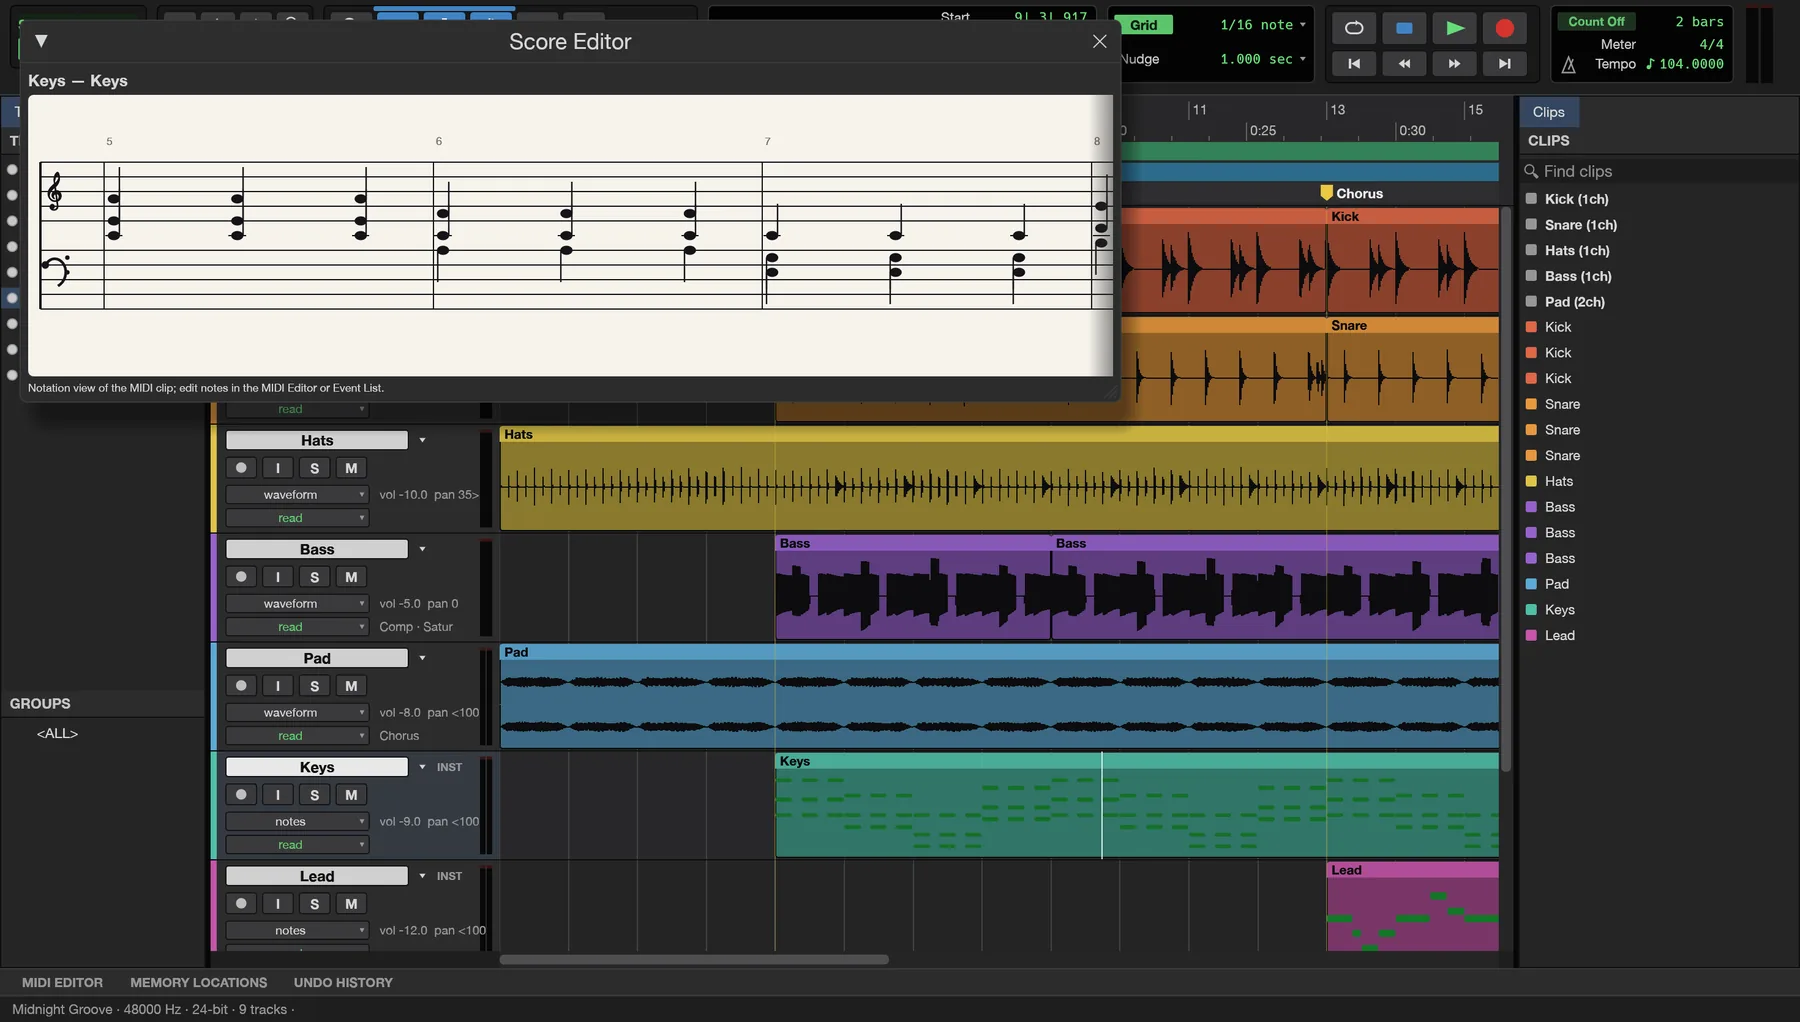Select the Clips tab
The height and width of the screenshot is (1022, 1800).
[x=1548, y=112]
